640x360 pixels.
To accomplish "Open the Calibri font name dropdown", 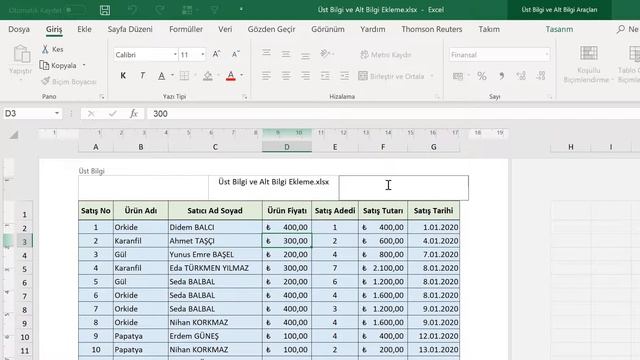I will (x=175, y=55).
